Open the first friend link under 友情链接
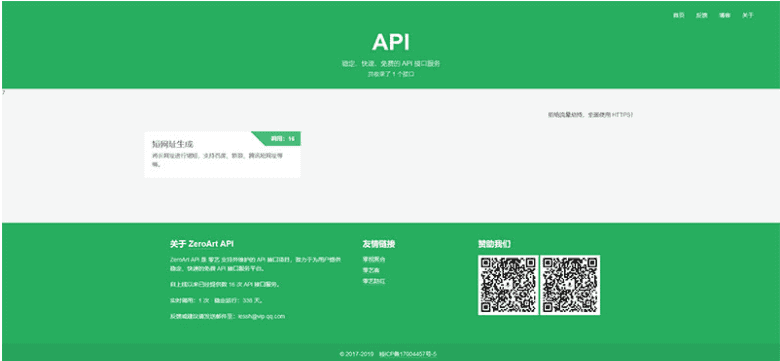Screen dimensions: 780x361 (374, 259)
